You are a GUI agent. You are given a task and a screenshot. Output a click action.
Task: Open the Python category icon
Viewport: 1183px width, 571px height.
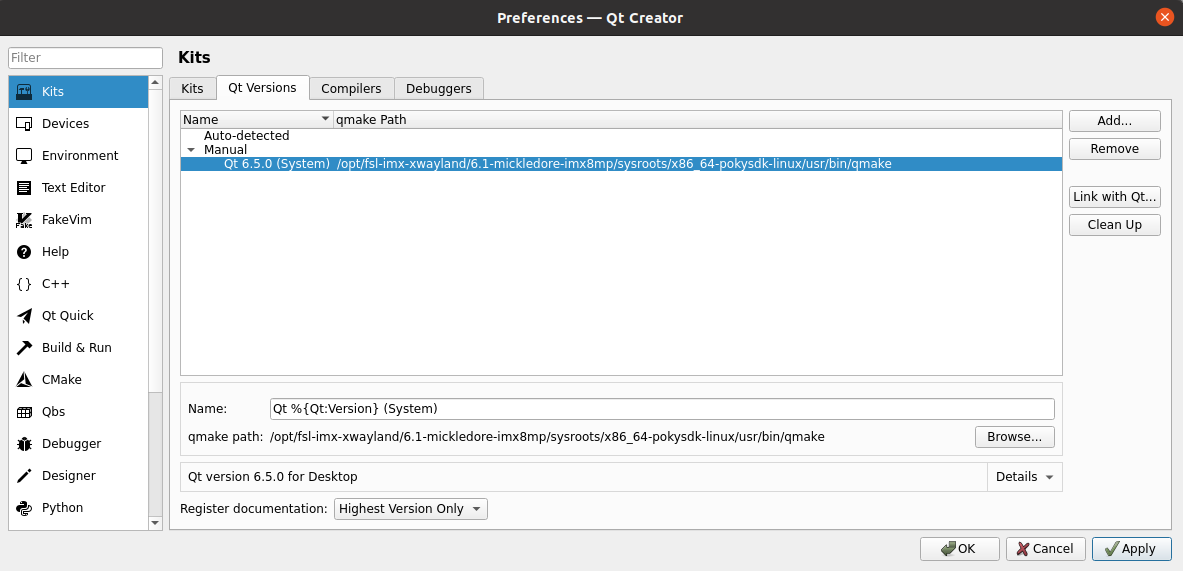tap(24, 508)
